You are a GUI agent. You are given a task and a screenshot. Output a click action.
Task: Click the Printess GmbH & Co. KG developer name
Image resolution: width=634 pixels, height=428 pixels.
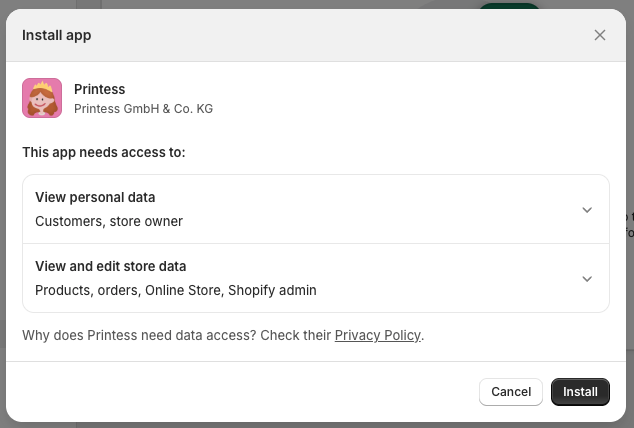pos(143,108)
